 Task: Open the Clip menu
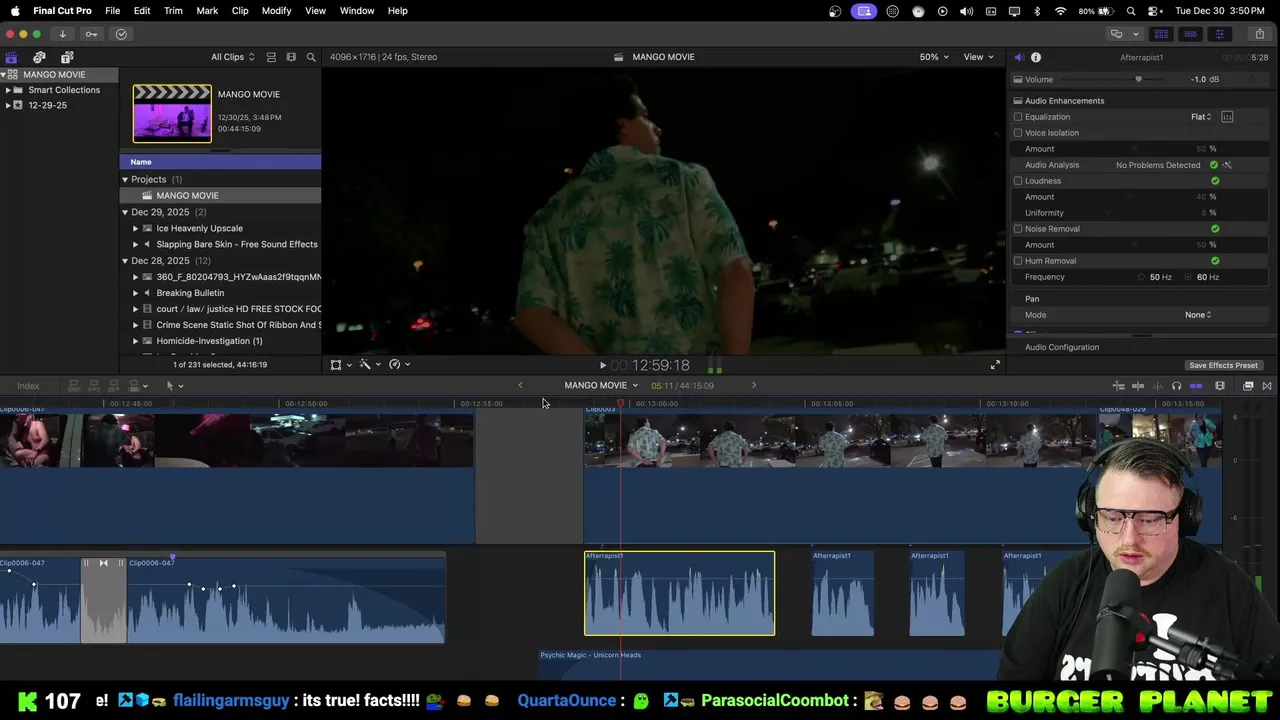coord(240,11)
